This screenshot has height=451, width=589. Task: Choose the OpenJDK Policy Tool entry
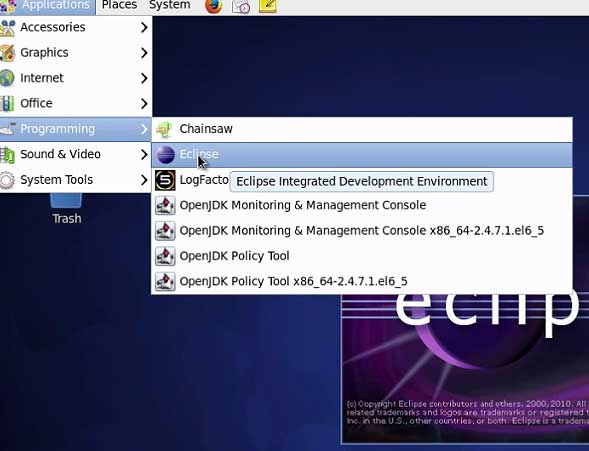(x=362, y=256)
